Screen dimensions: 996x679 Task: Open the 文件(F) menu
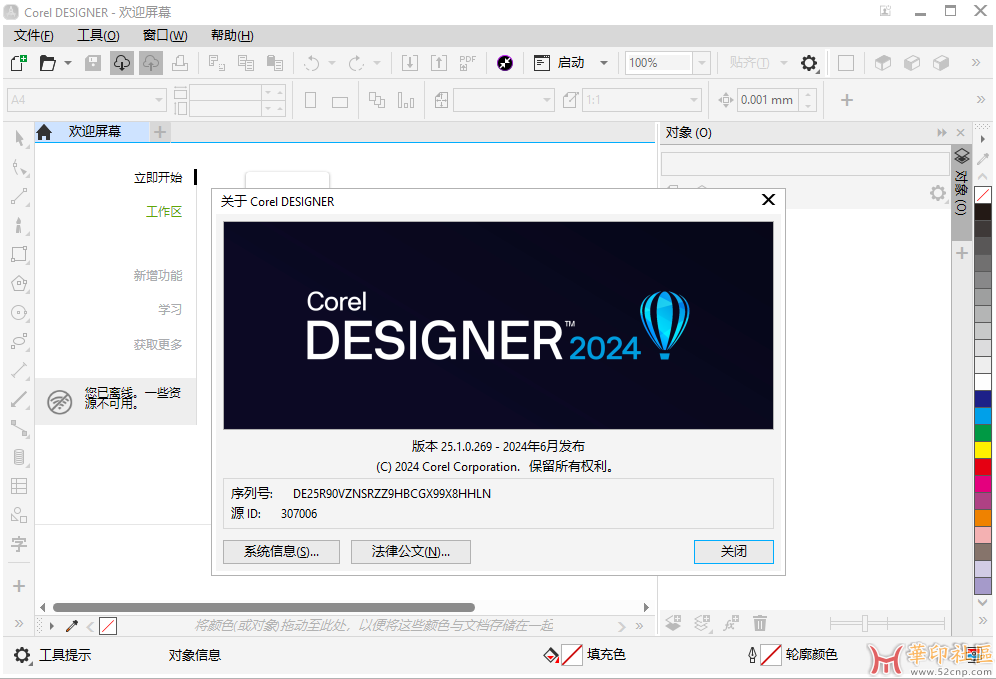(x=34, y=36)
